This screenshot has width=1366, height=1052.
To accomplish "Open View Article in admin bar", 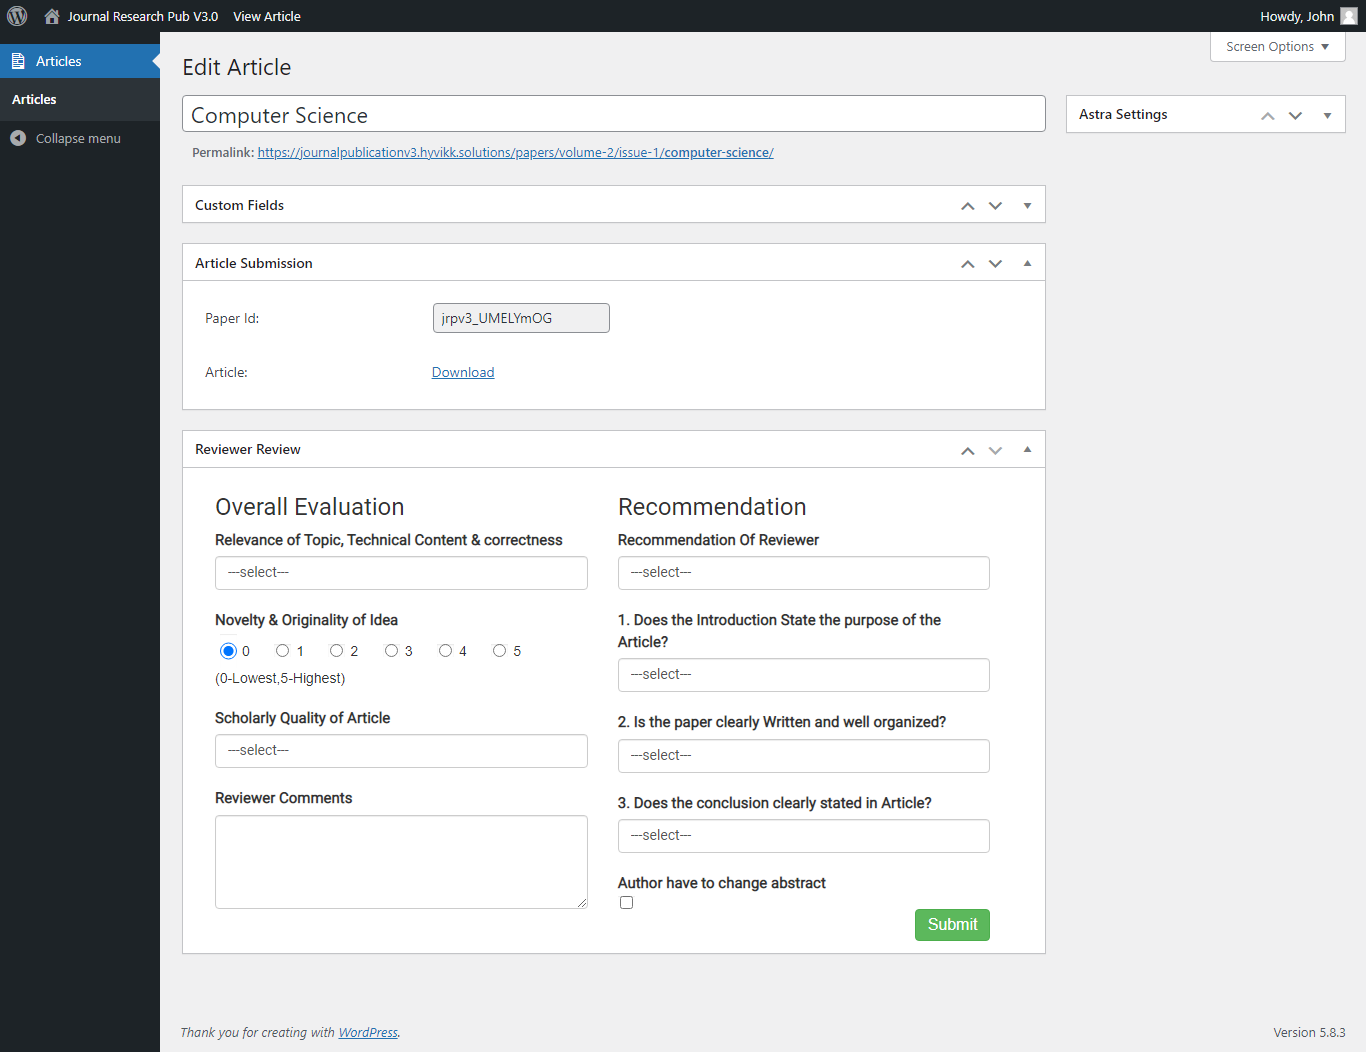I will pos(266,16).
